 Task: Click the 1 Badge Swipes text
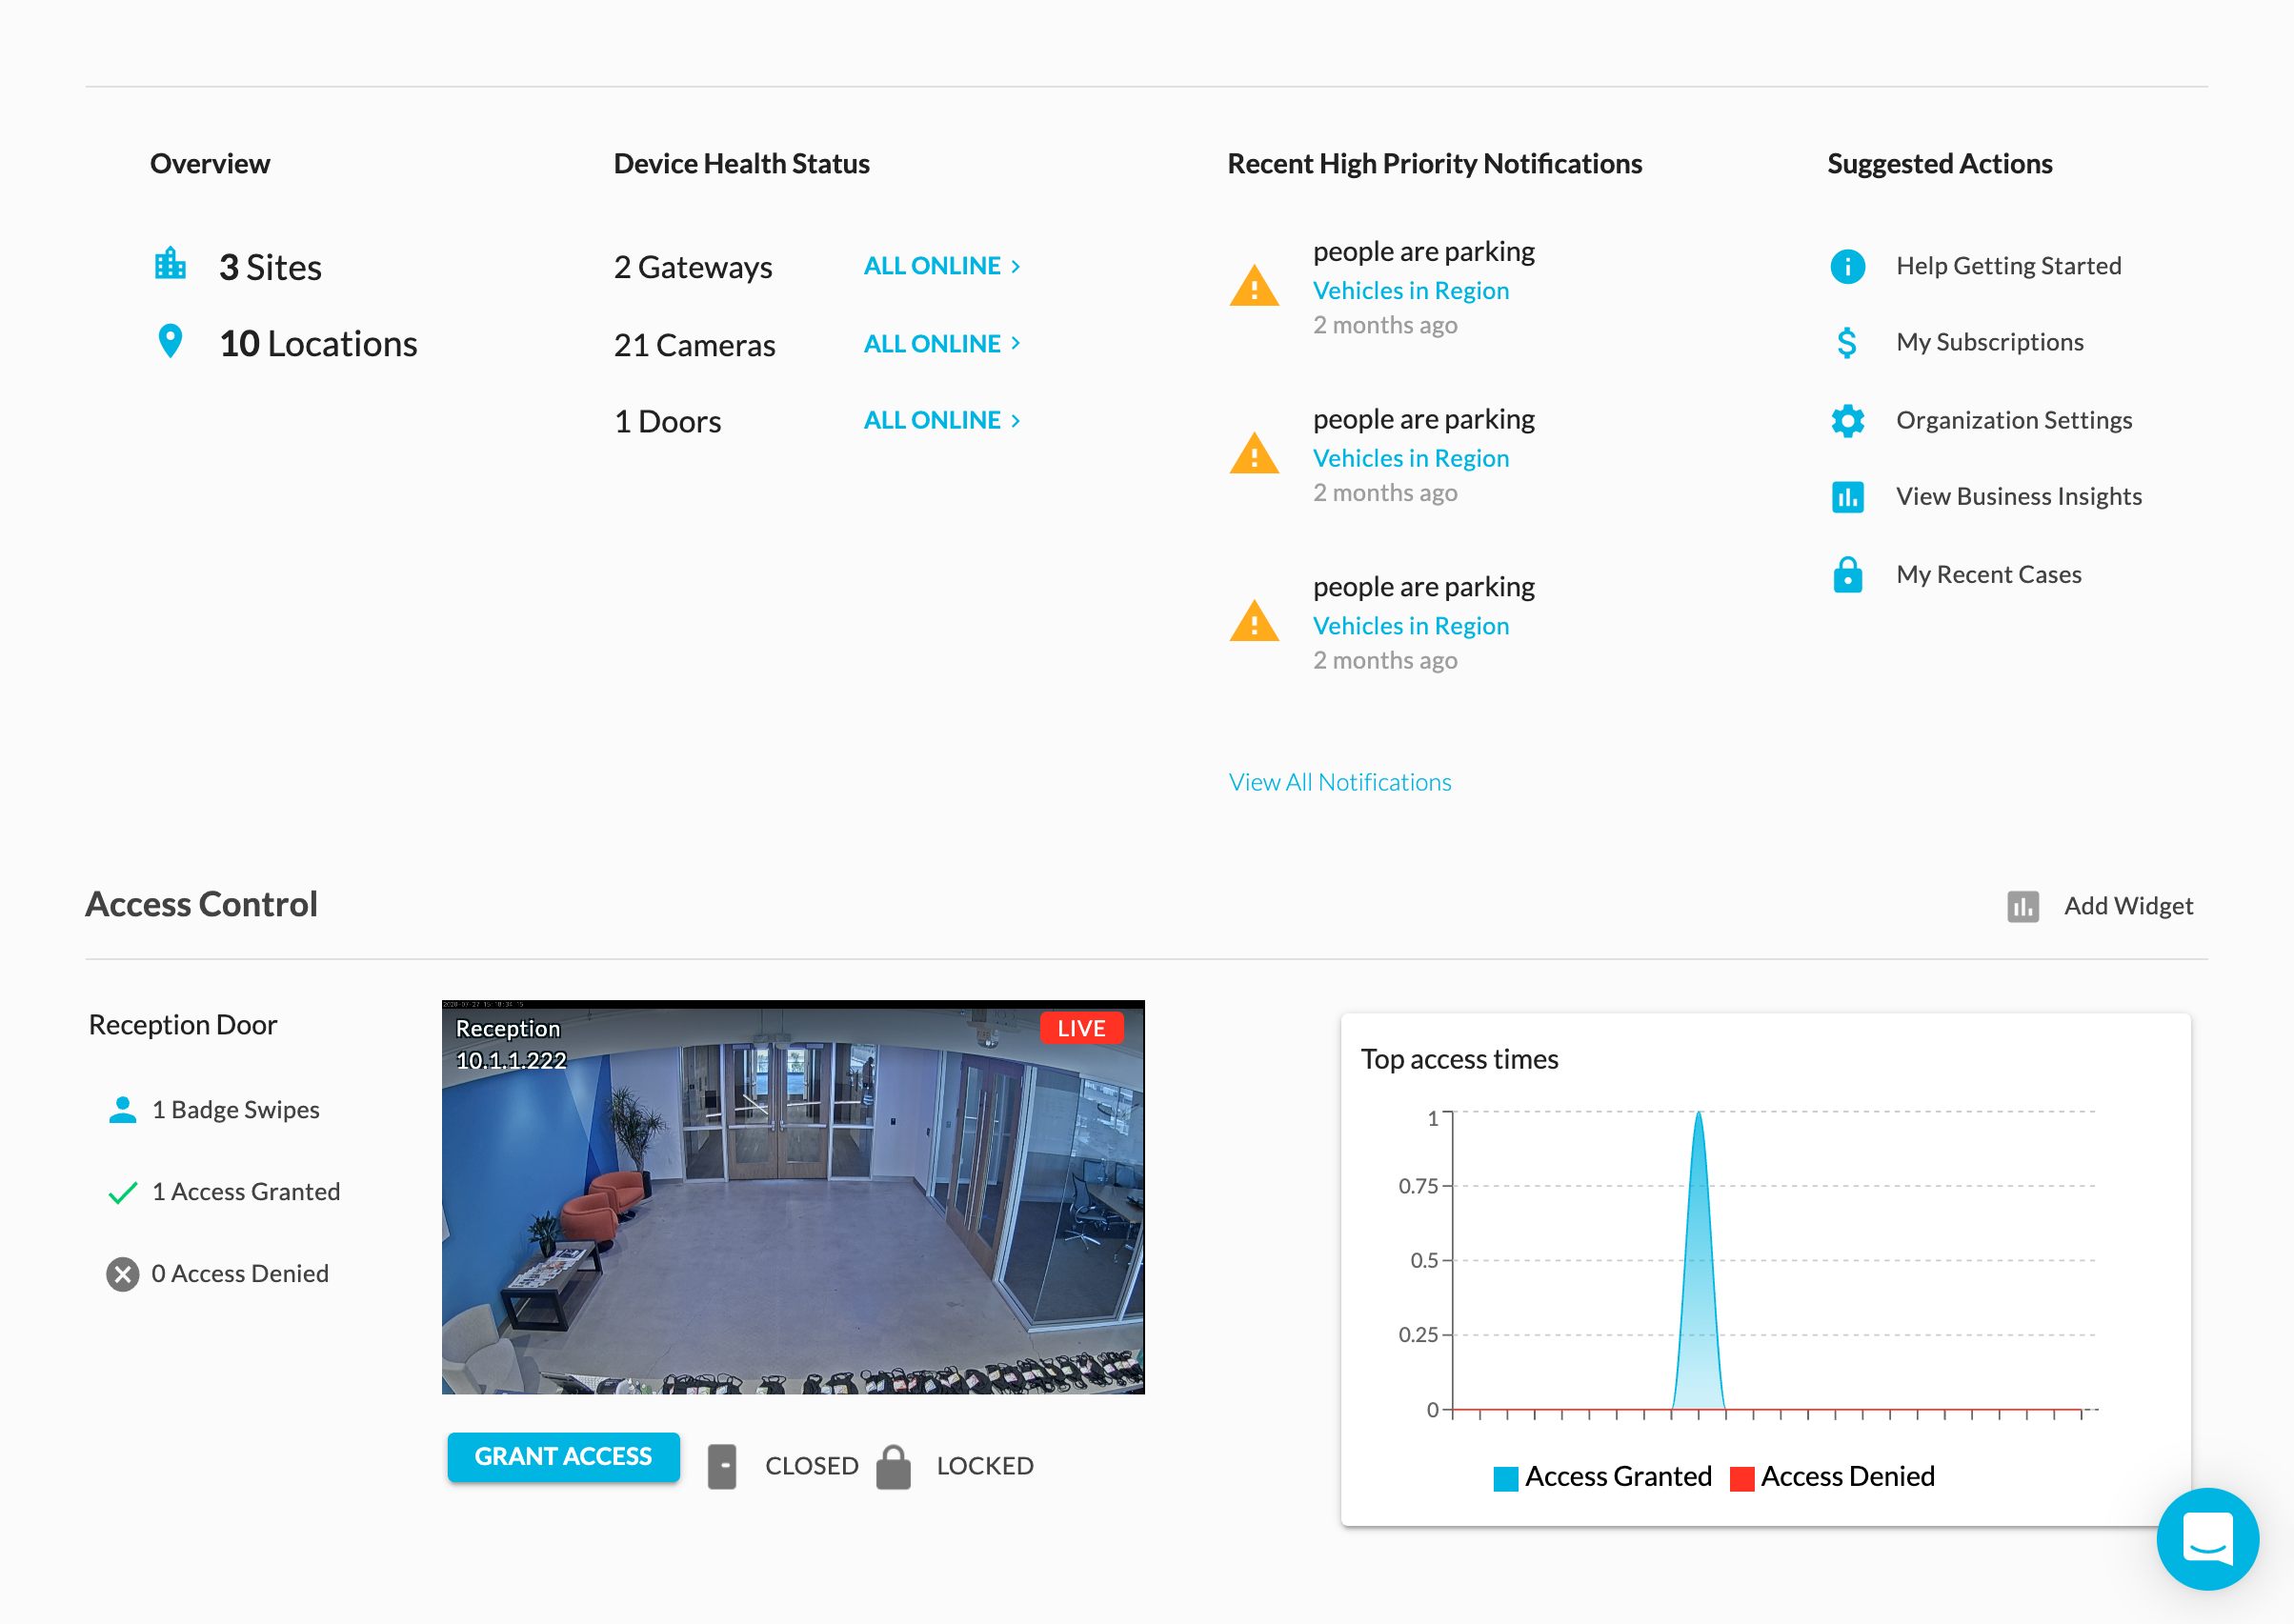click(235, 1110)
